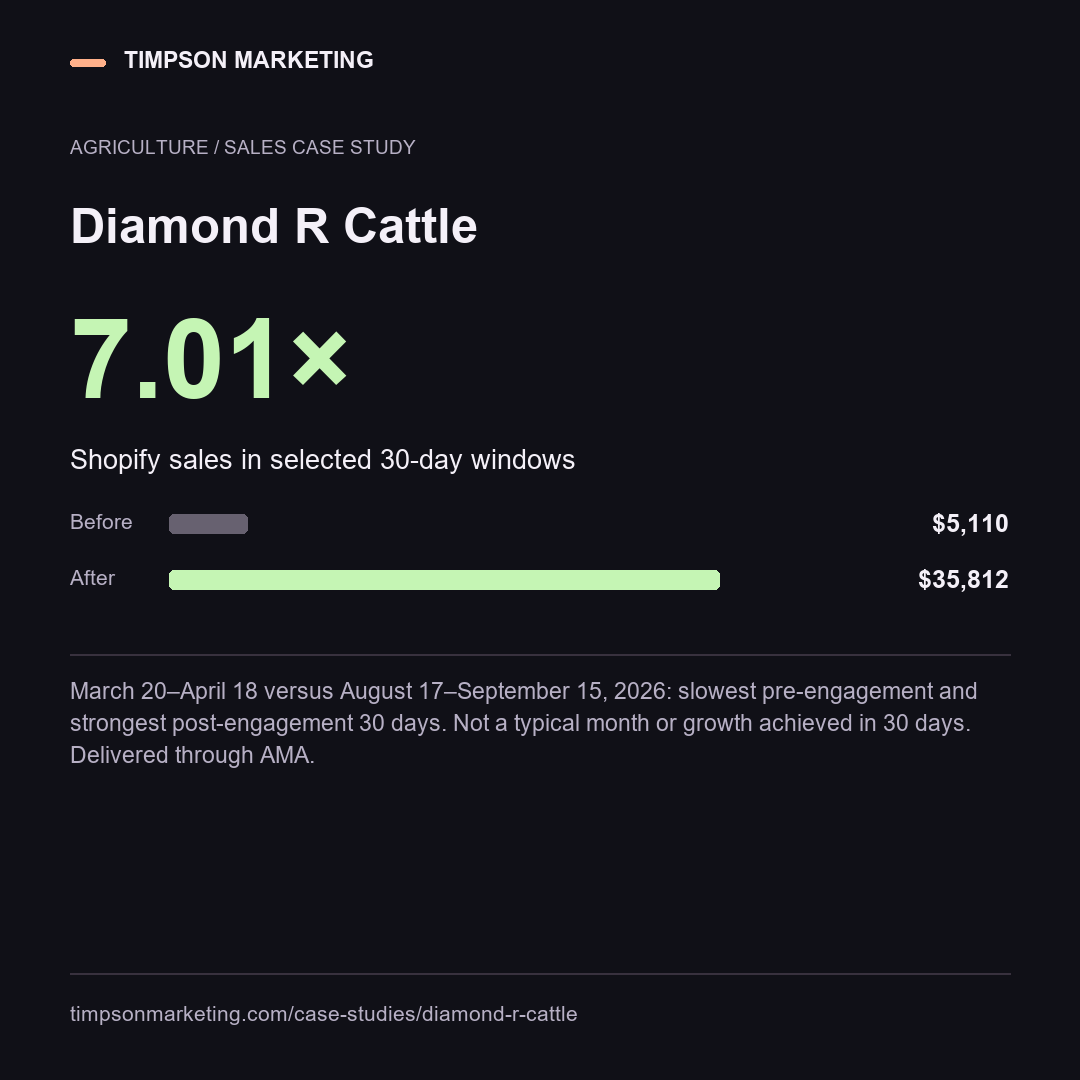This screenshot has width=1080, height=1080.
Task: Open the timpsonmarketing.com case-study link
Action: (x=324, y=1014)
